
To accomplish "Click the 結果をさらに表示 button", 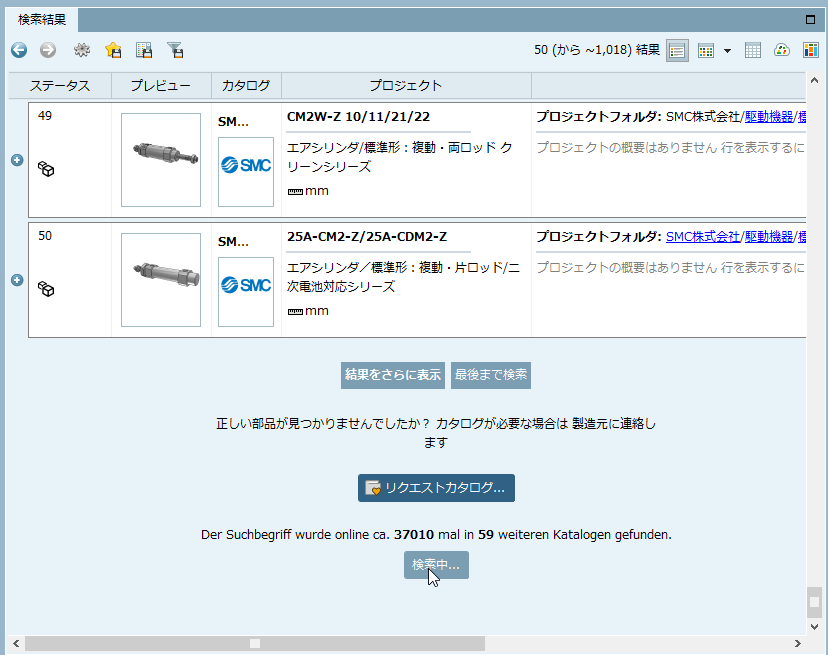I will coord(393,375).
